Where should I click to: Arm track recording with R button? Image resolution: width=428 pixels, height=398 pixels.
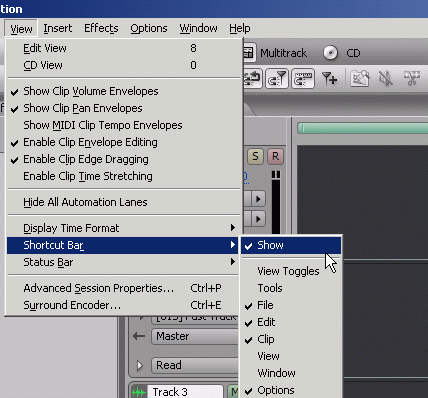(275, 156)
